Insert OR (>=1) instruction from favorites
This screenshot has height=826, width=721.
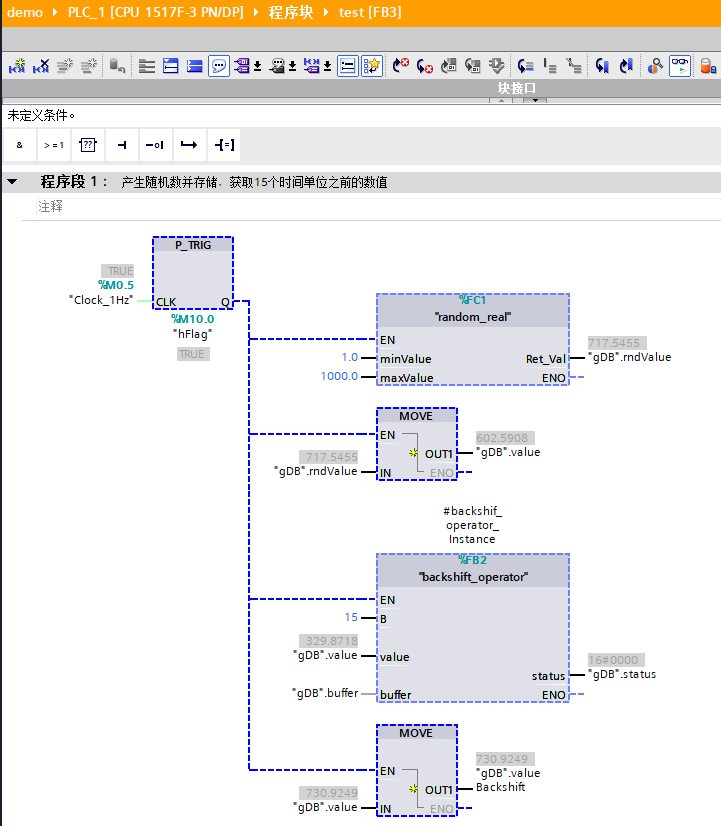pyautogui.click(x=54, y=145)
